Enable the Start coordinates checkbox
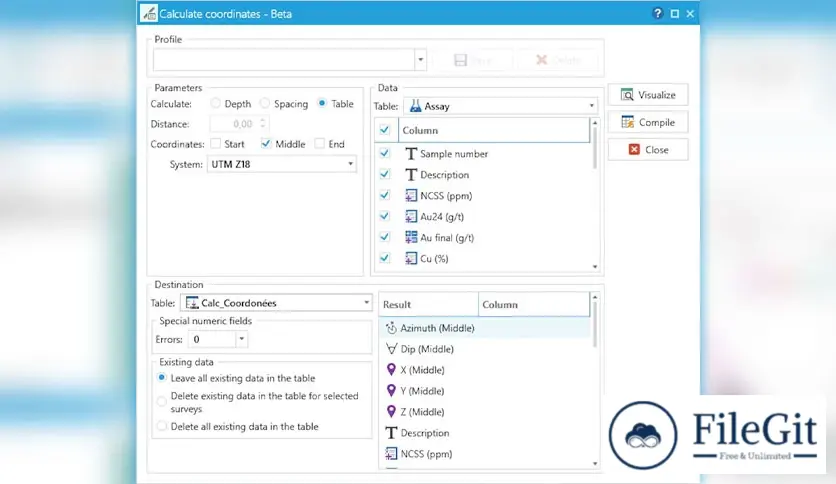This screenshot has height=484, width=836. point(215,143)
